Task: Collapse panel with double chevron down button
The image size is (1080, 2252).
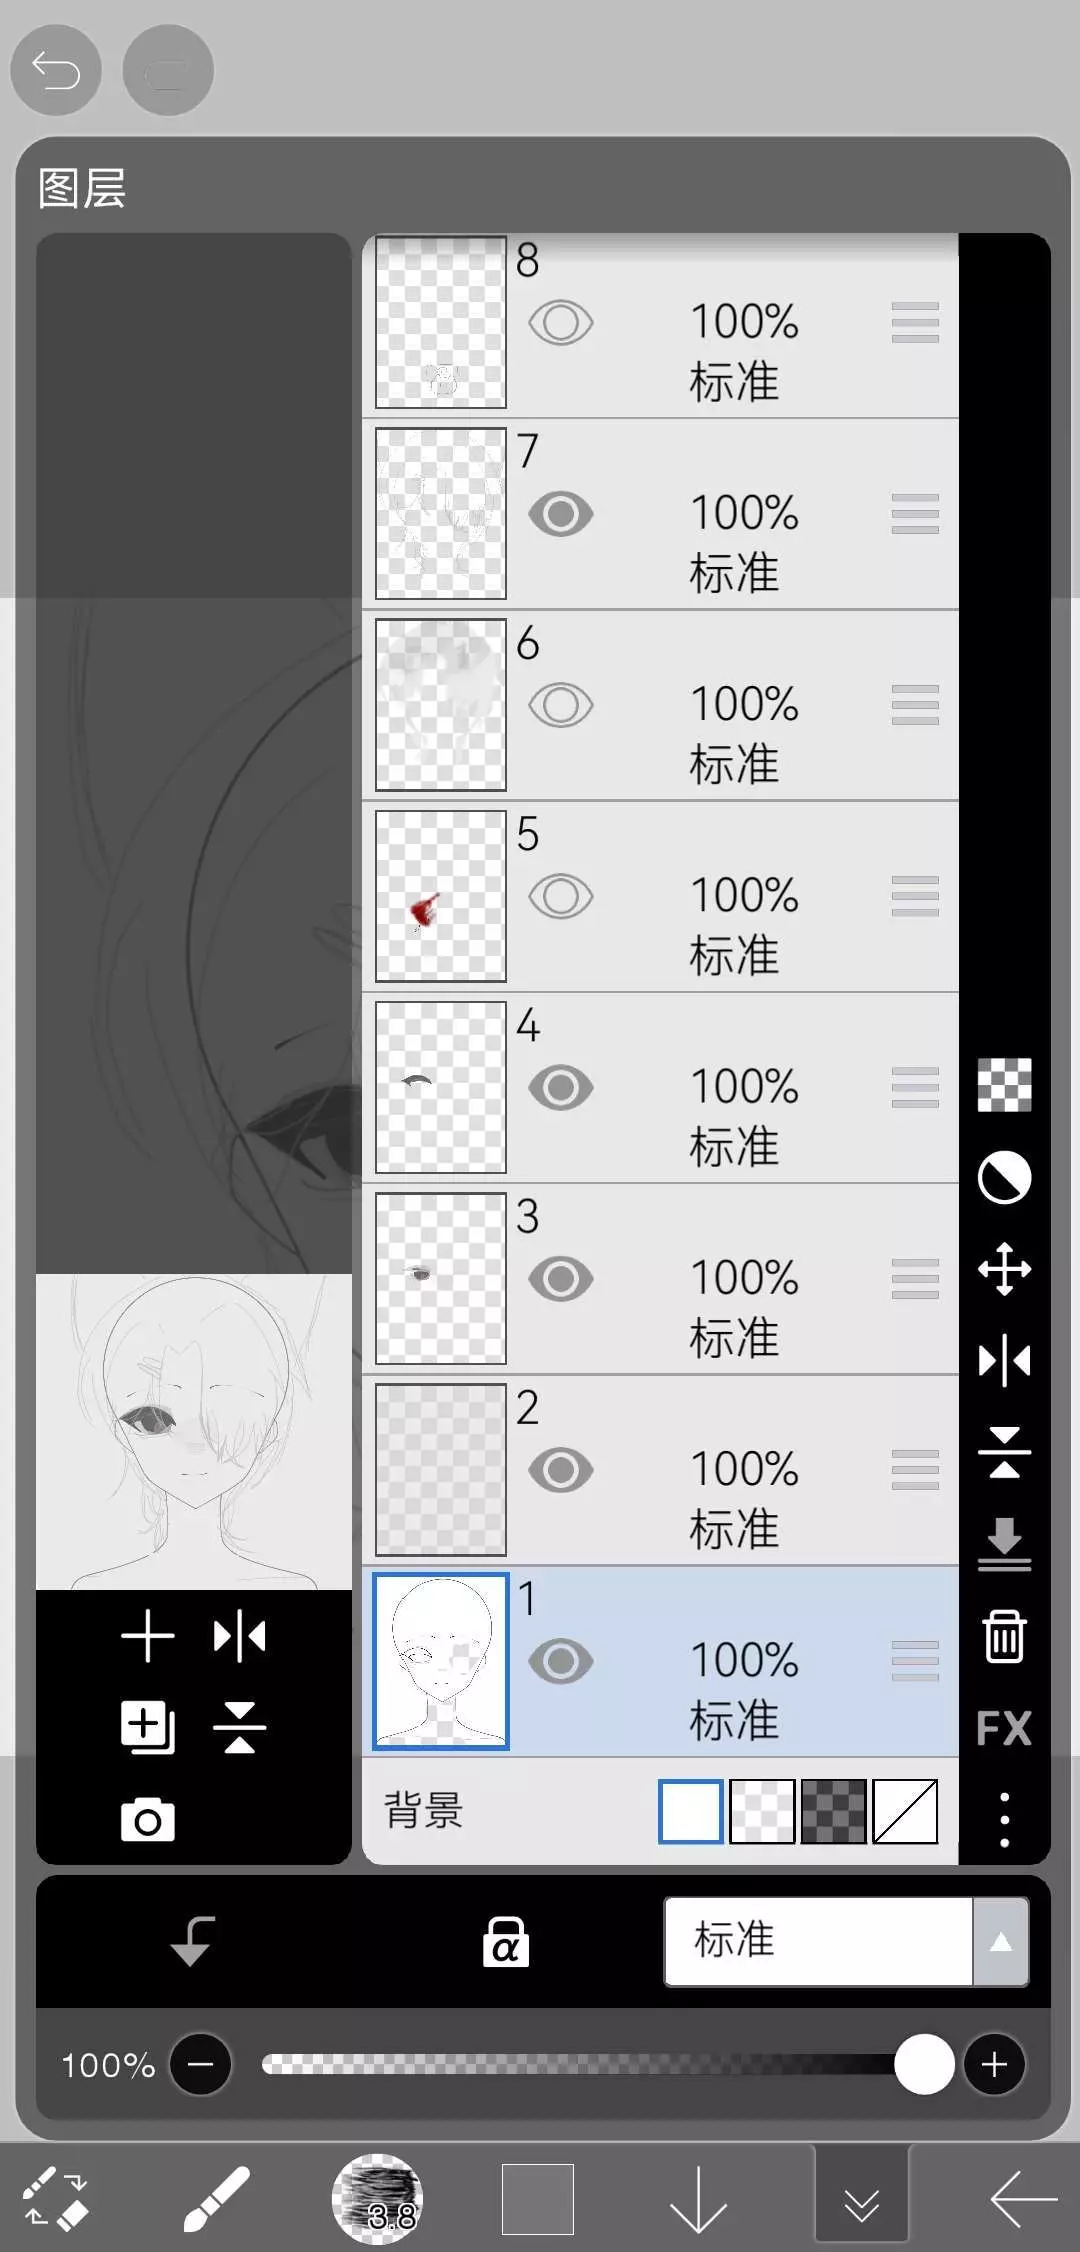Action: [861, 2199]
